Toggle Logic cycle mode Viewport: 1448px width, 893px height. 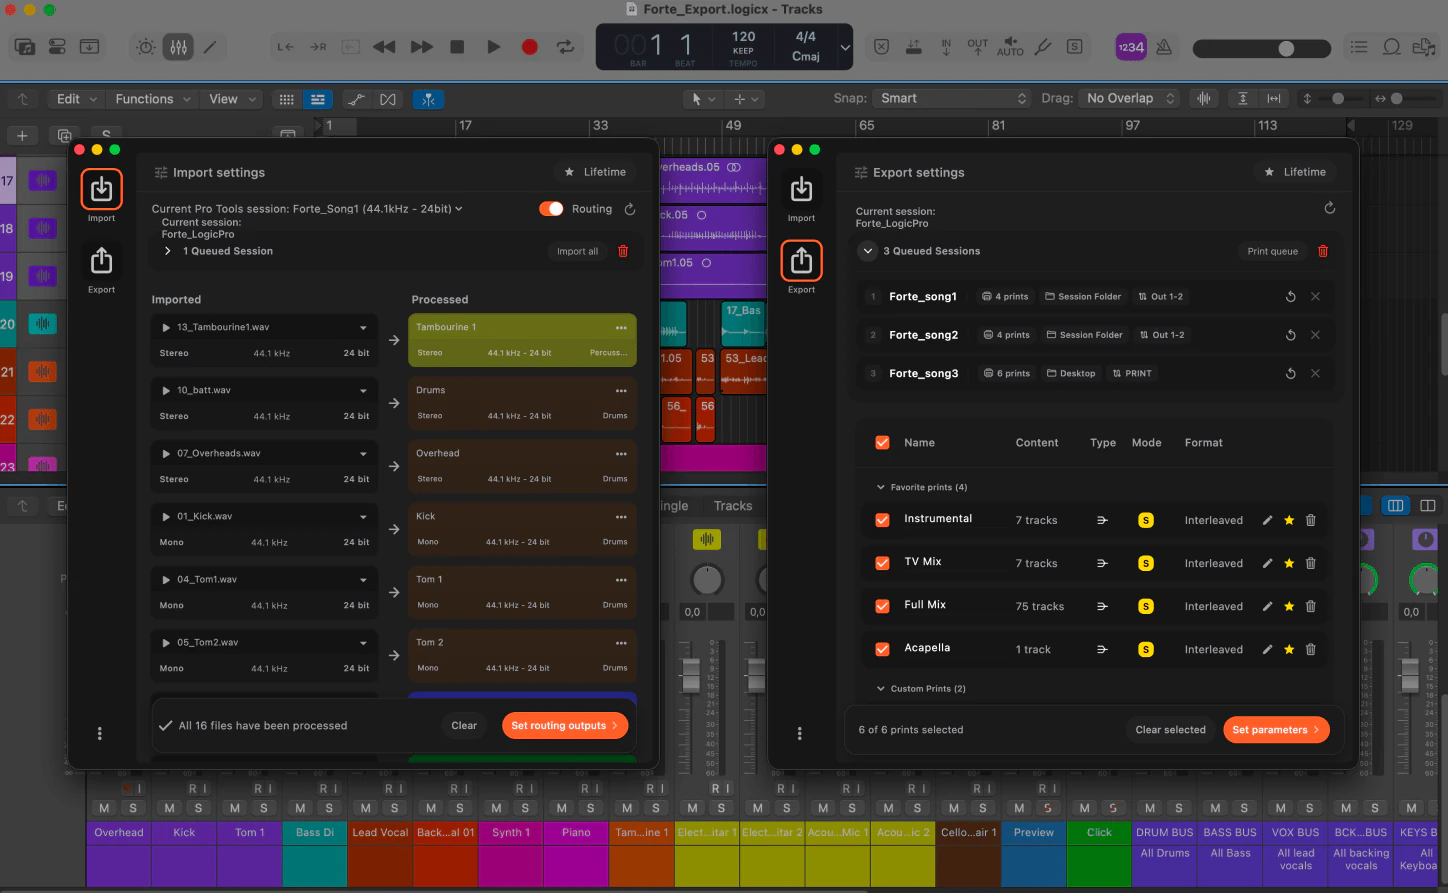click(x=566, y=47)
